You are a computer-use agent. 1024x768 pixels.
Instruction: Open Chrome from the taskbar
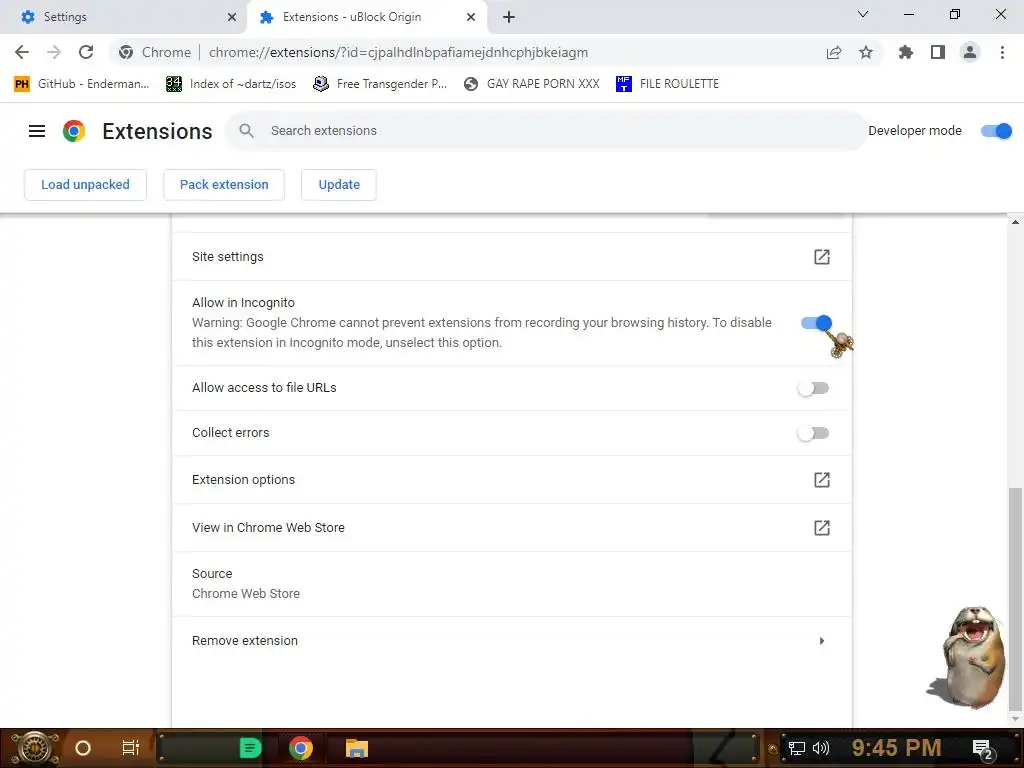coord(301,748)
